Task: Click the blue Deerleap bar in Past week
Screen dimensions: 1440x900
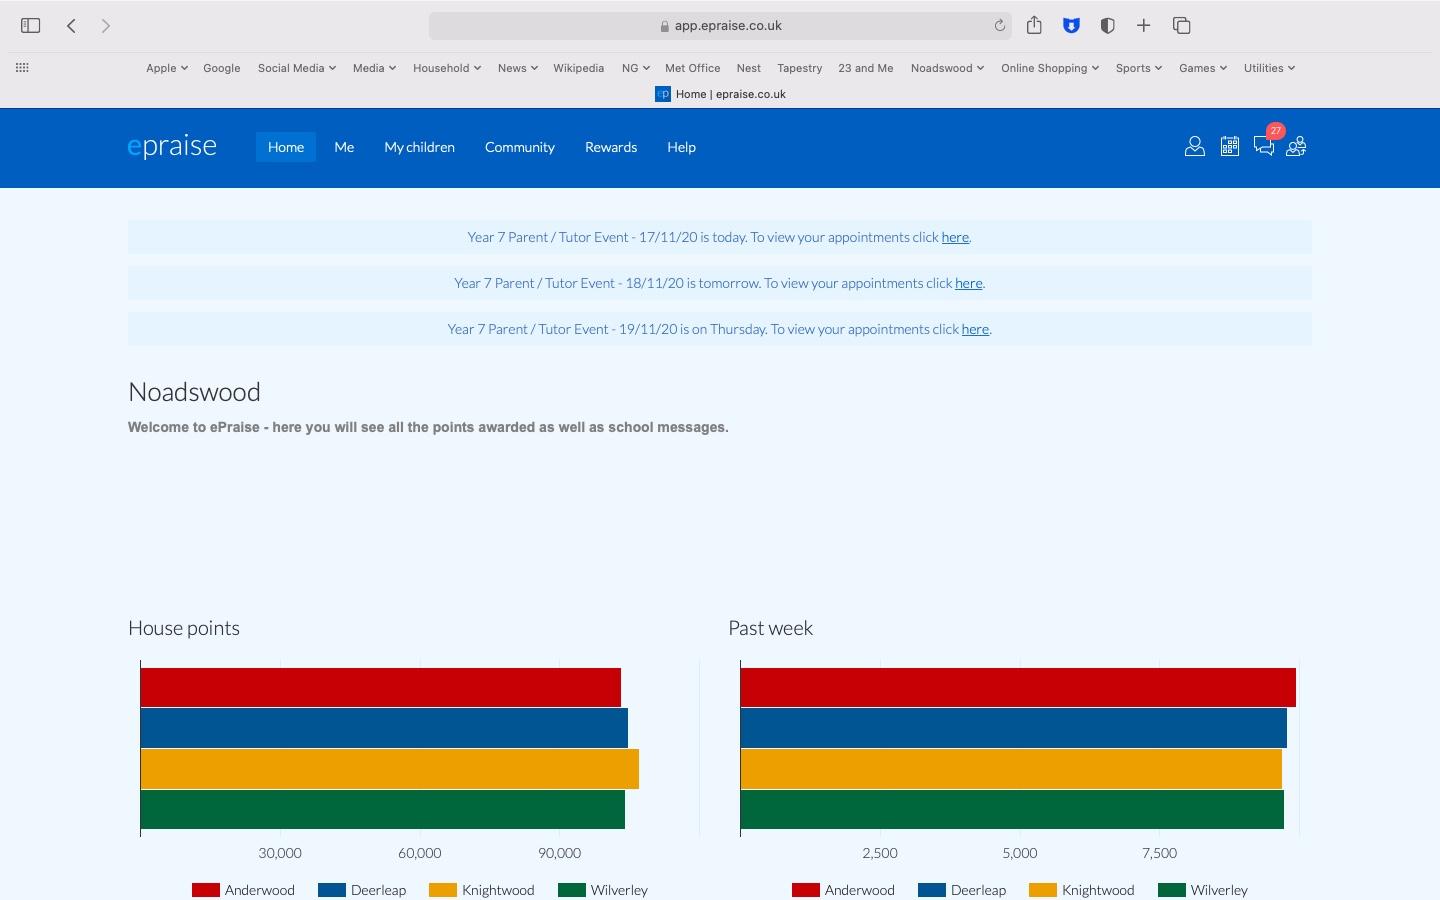Action: (1014, 728)
